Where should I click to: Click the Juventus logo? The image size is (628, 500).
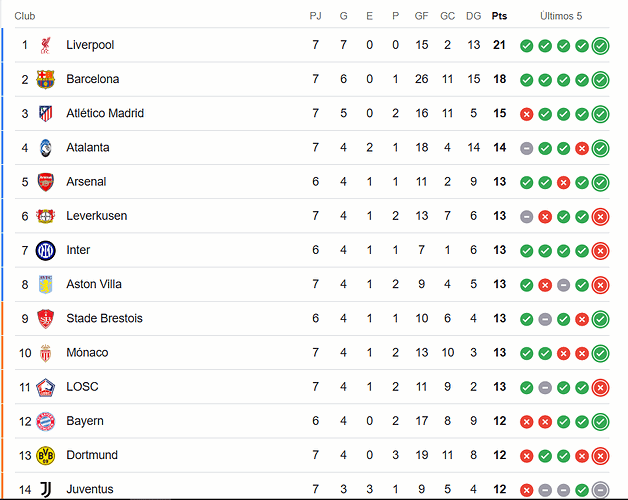[x=46, y=489]
